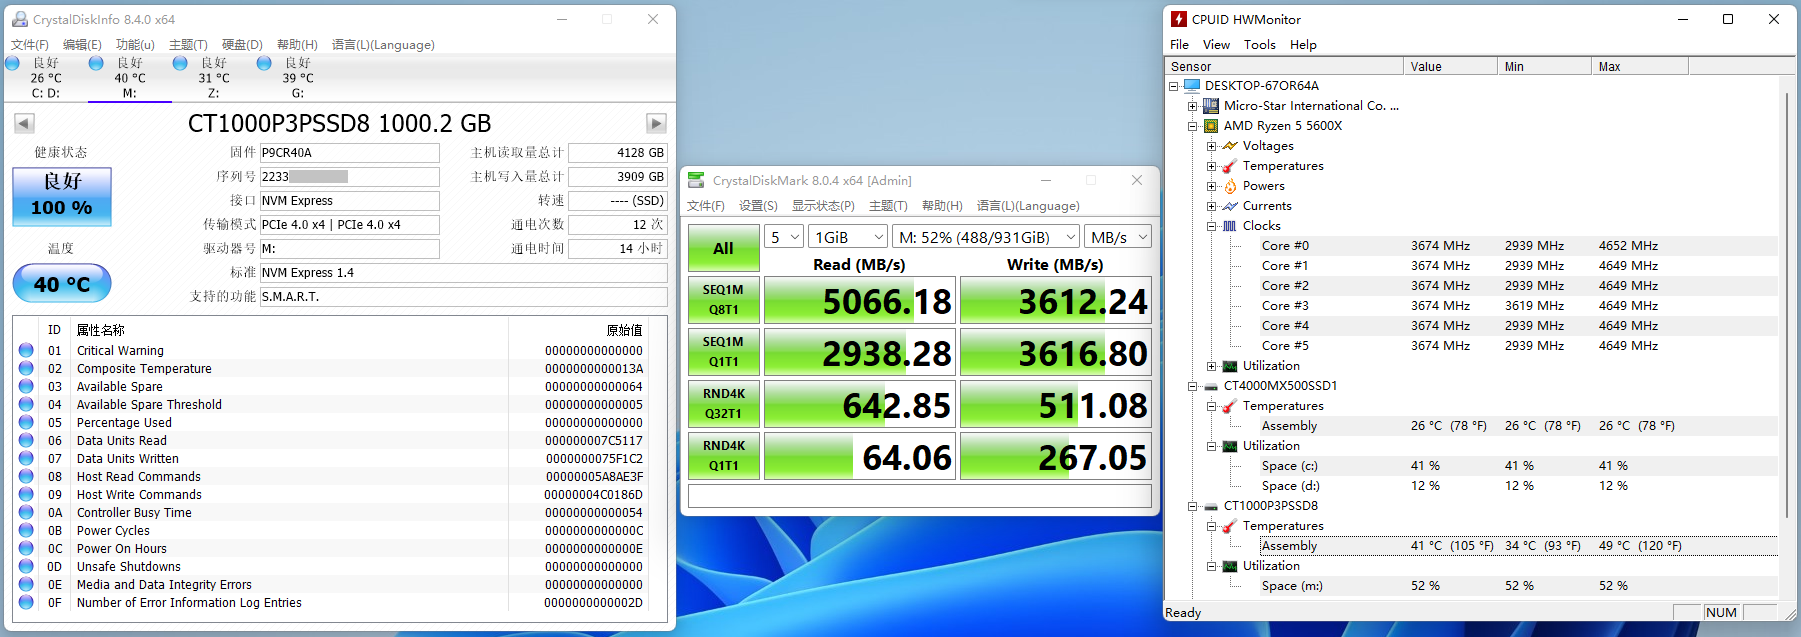The width and height of the screenshot is (1801, 637).
Task: Click the Available Spare status orb
Action: point(26,386)
